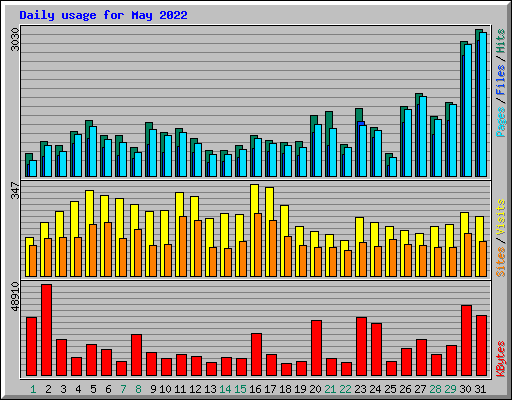Image resolution: width=512 pixels, height=400 pixels.
Task: Click green day label 22 on the x-axis
Action: click(x=345, y=389)
